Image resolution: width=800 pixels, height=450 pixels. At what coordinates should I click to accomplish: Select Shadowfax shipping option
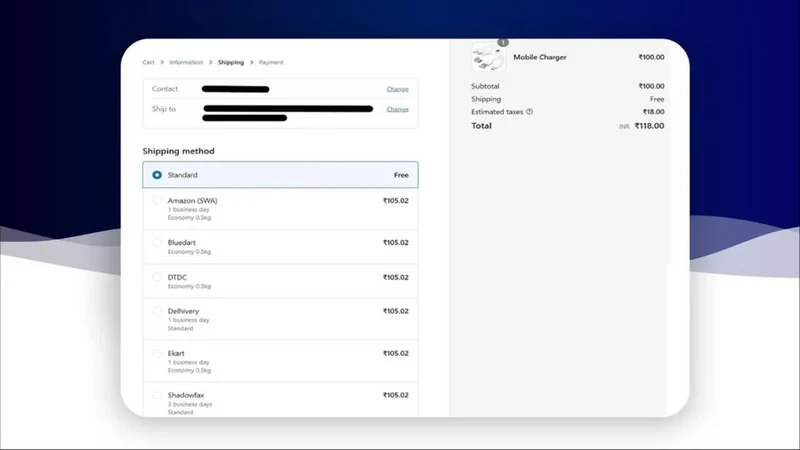tap(280, 401)
